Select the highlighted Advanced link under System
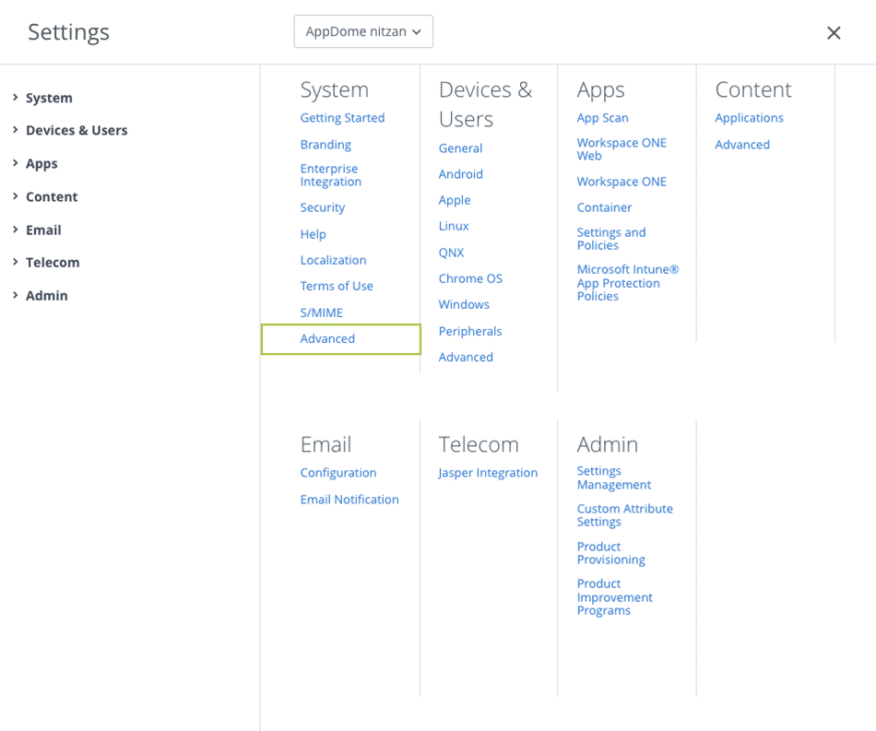The image size is (876, 731). [x=327, y=338]
